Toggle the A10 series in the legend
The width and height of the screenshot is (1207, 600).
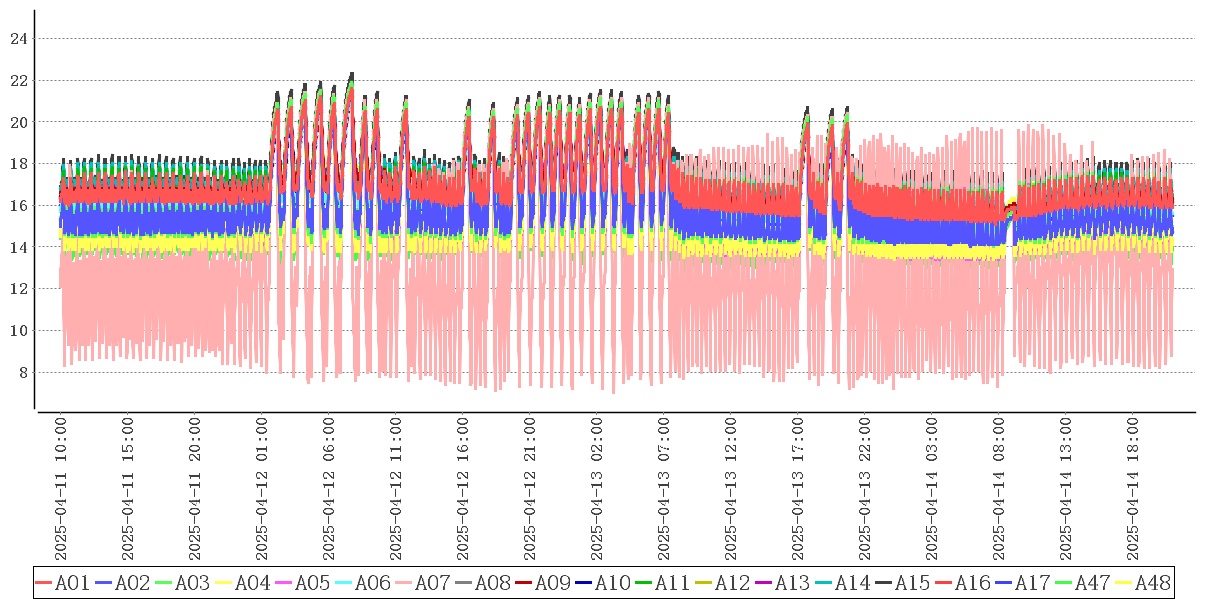coord(612,583)
